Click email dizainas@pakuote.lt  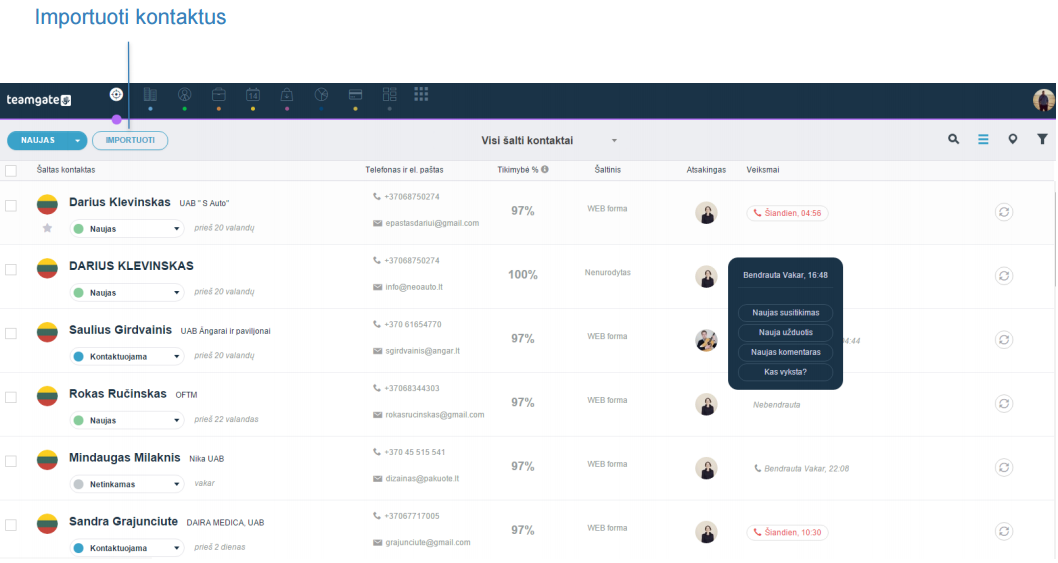coord(422,479)
